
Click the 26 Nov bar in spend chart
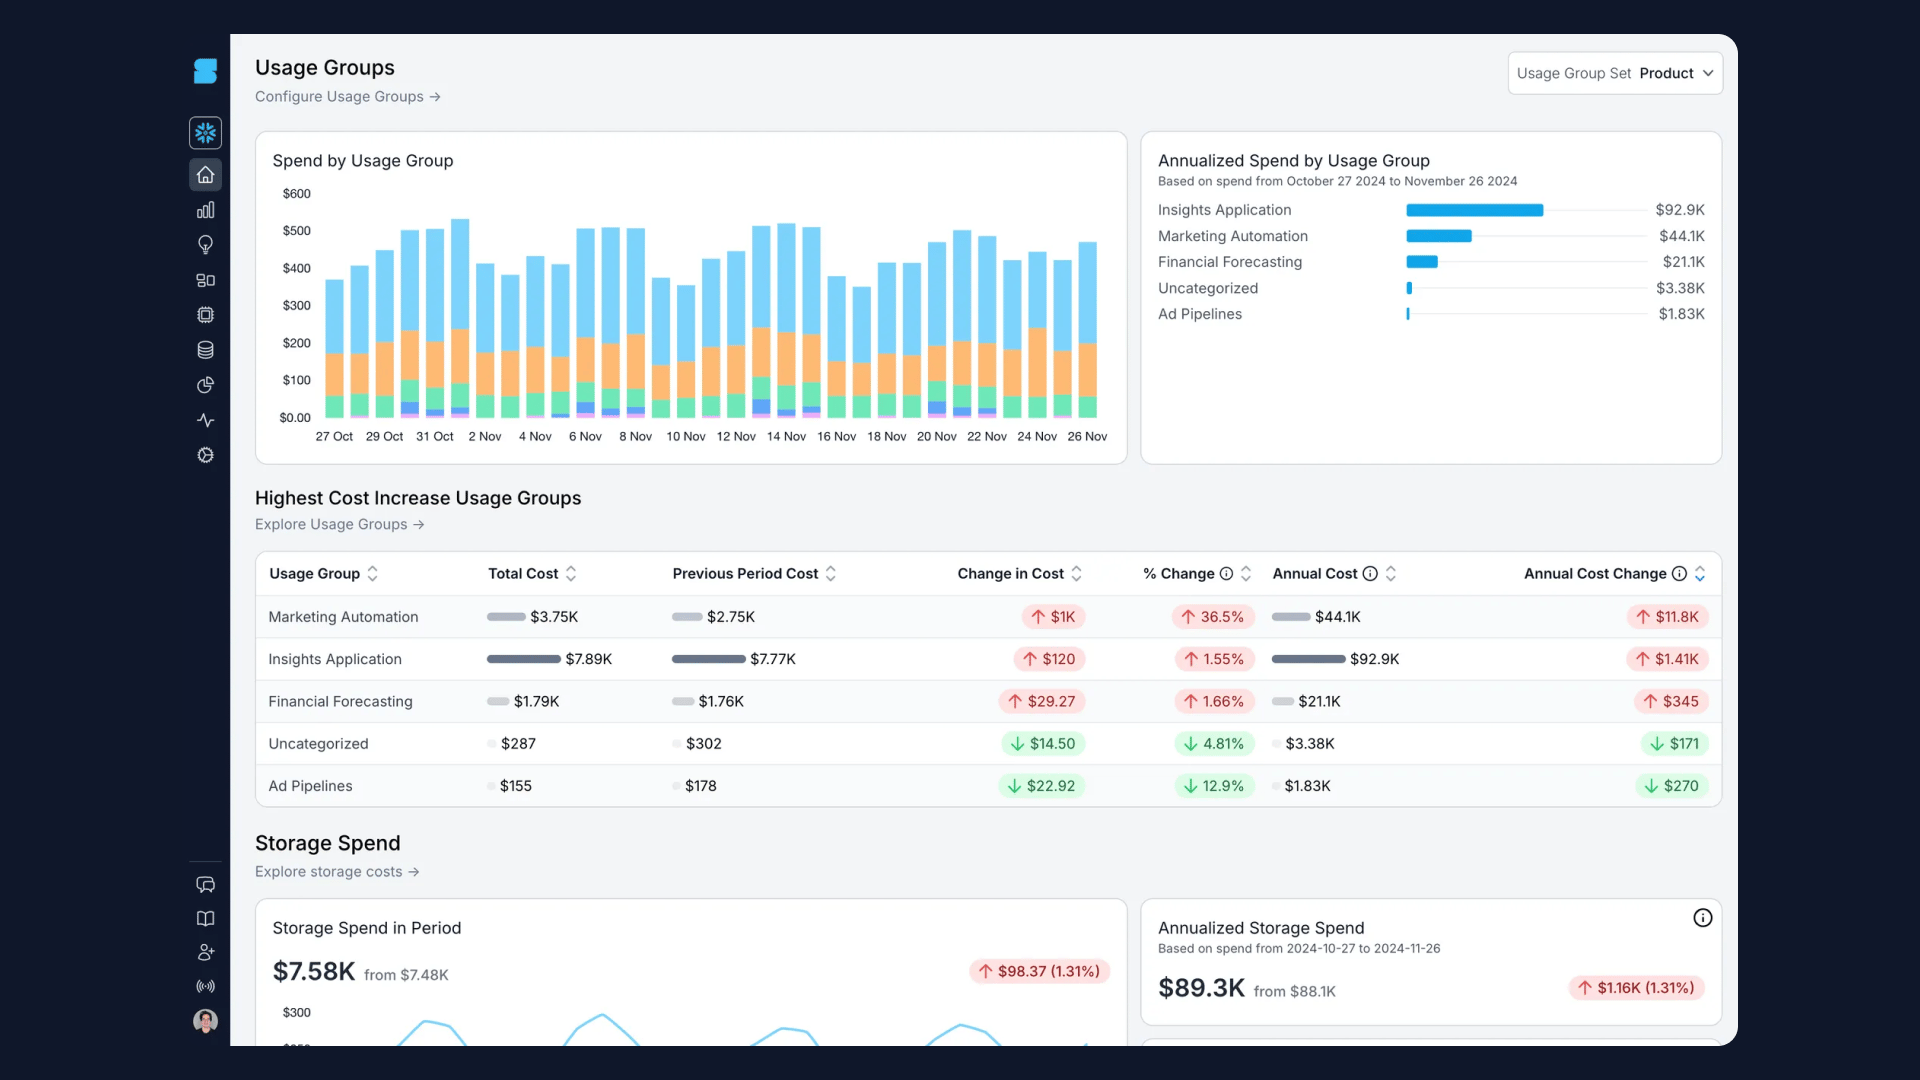click(x=1087, y=330)
